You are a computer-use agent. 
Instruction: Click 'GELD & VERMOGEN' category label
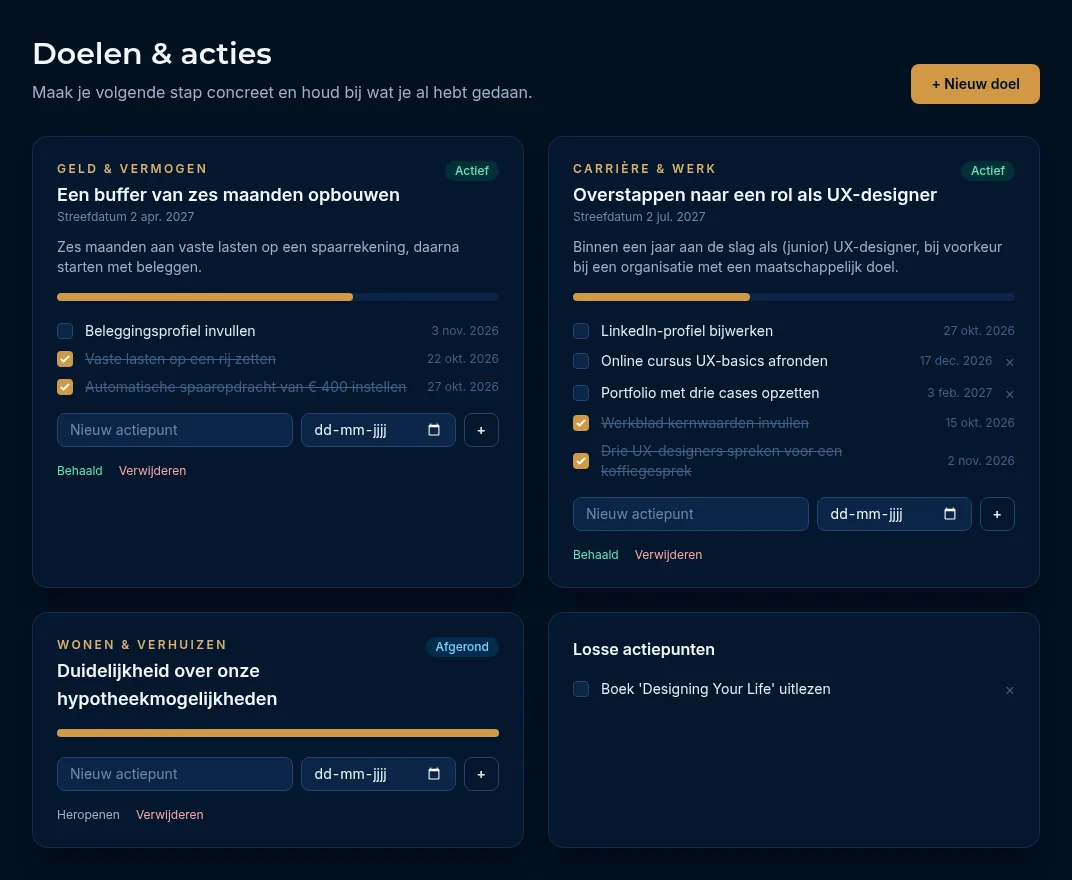click(x=132, y=169)
